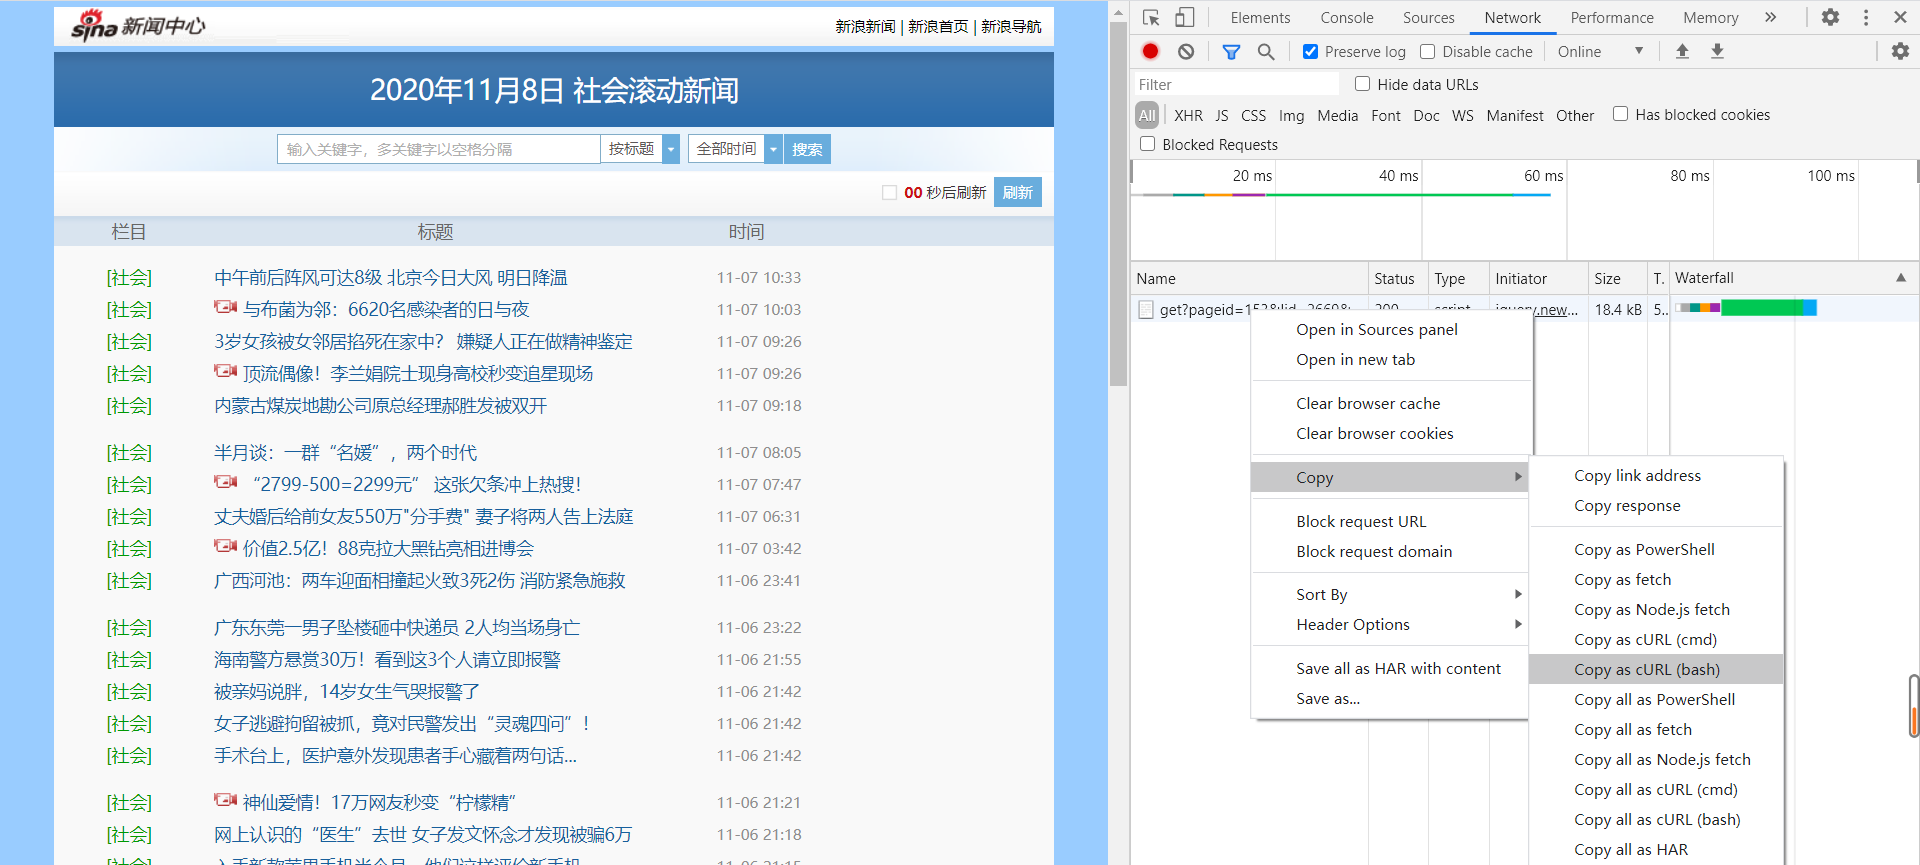
Task: Click the clear network log icon
Action: [1186, 51]
